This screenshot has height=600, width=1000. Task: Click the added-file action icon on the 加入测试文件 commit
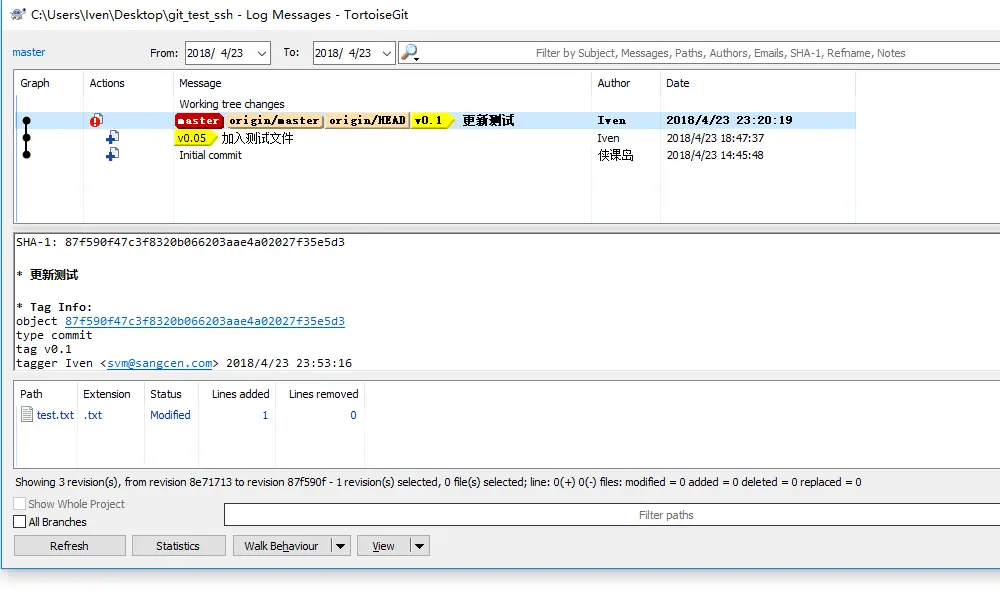(x=112, y=137)
